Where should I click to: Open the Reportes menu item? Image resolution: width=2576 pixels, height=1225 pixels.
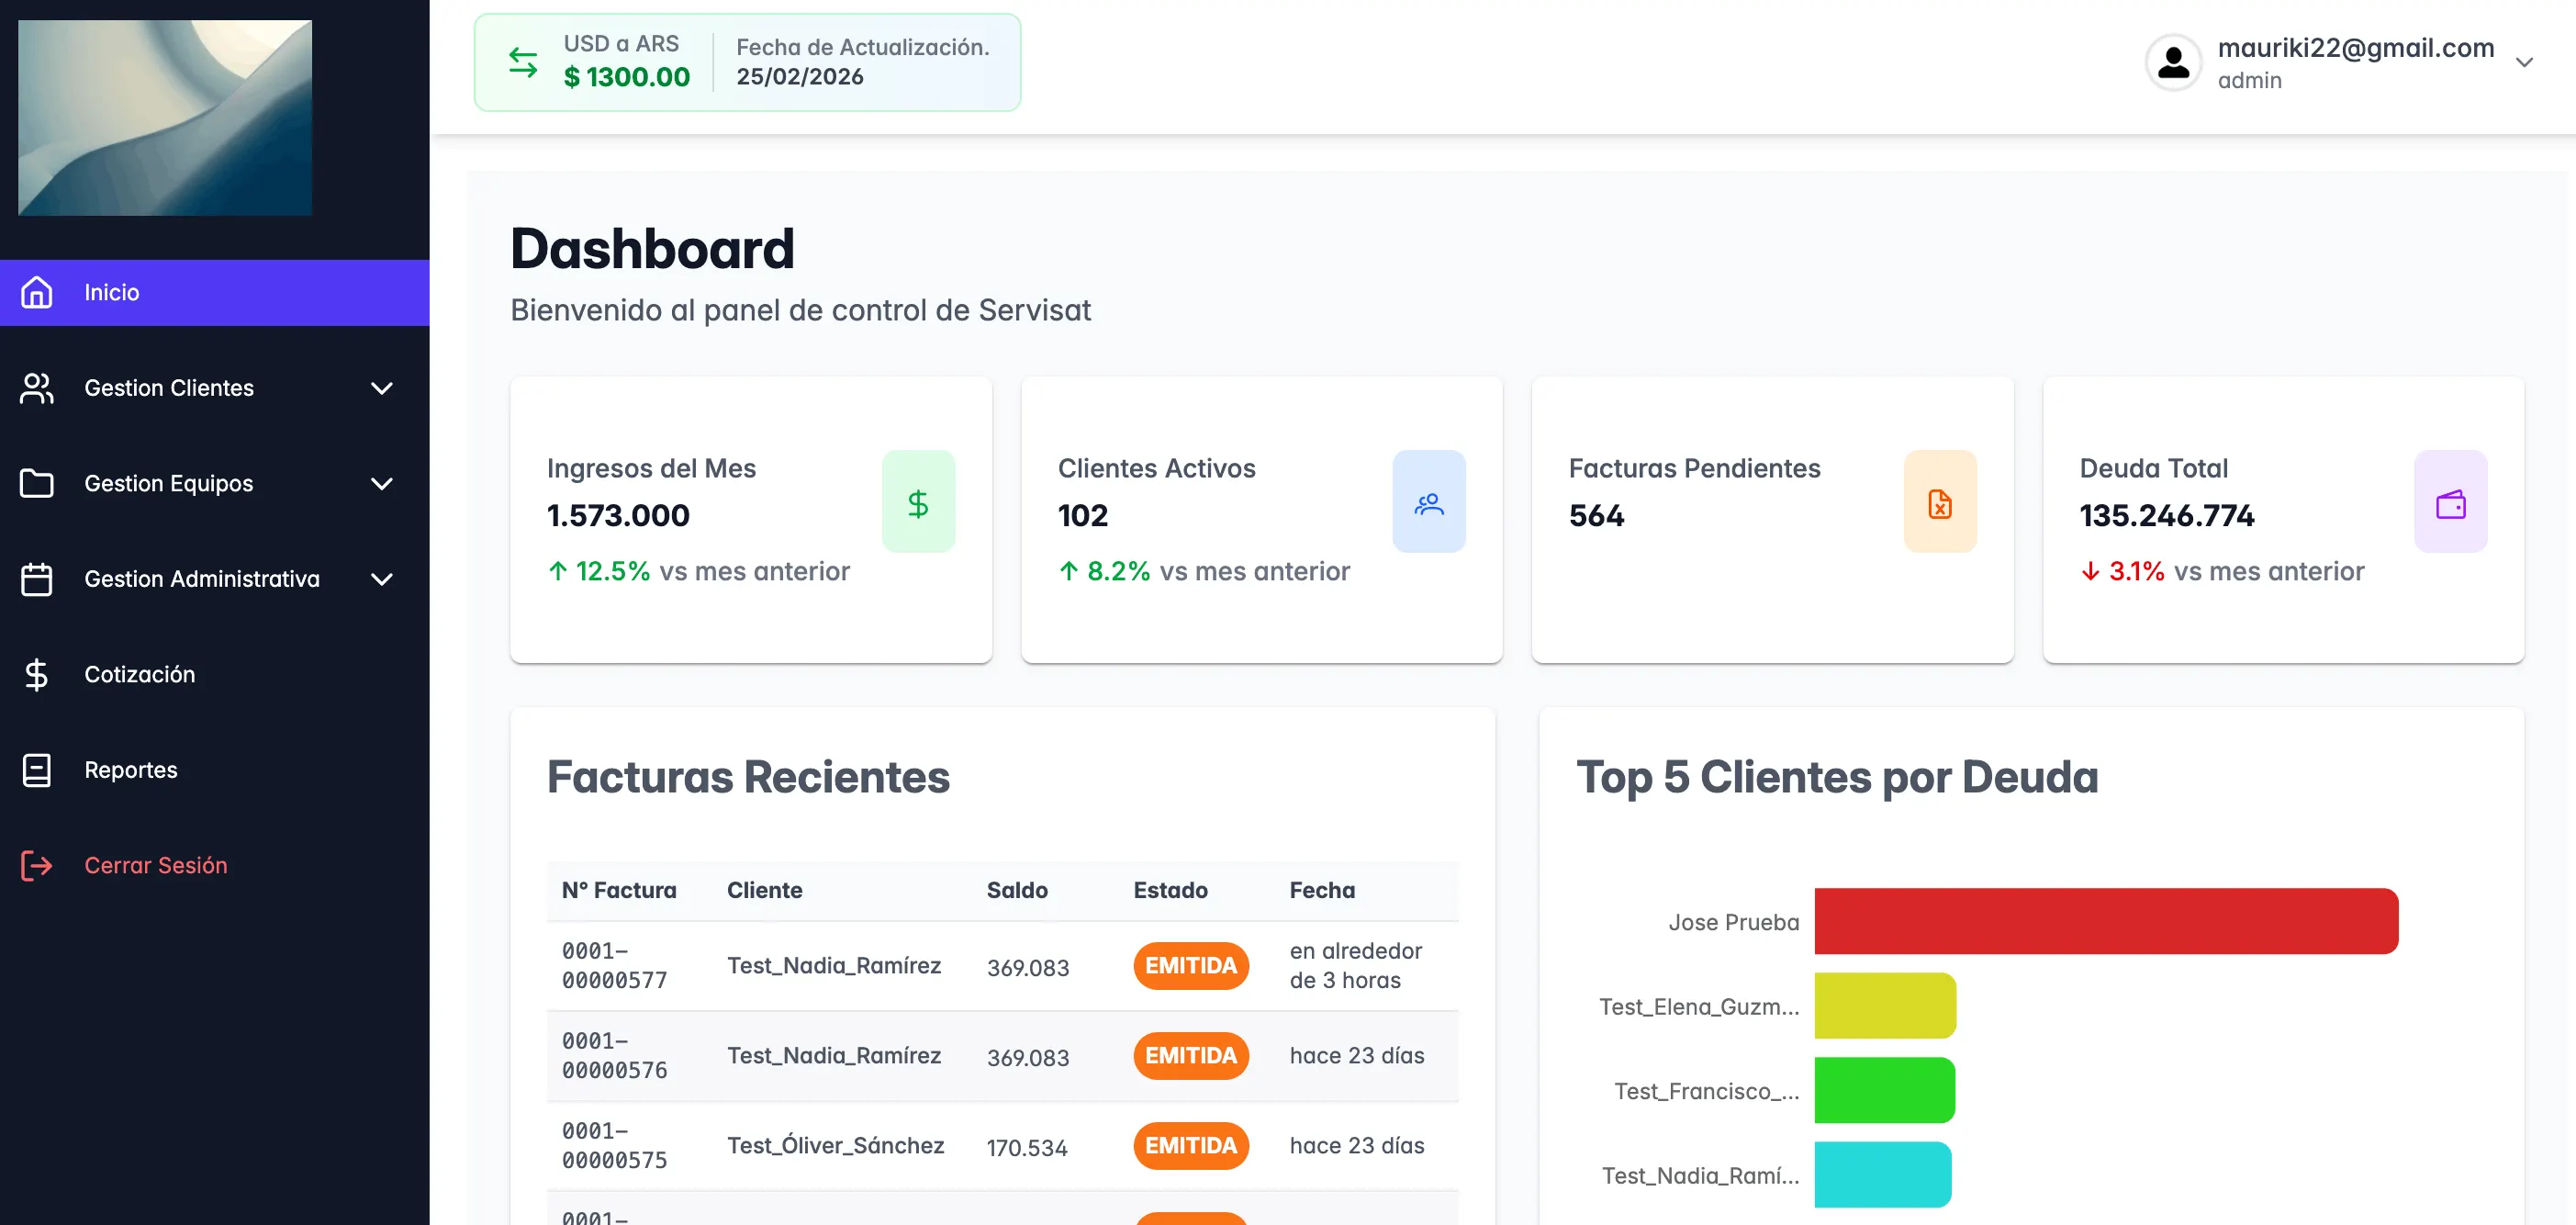pos(130,770)
